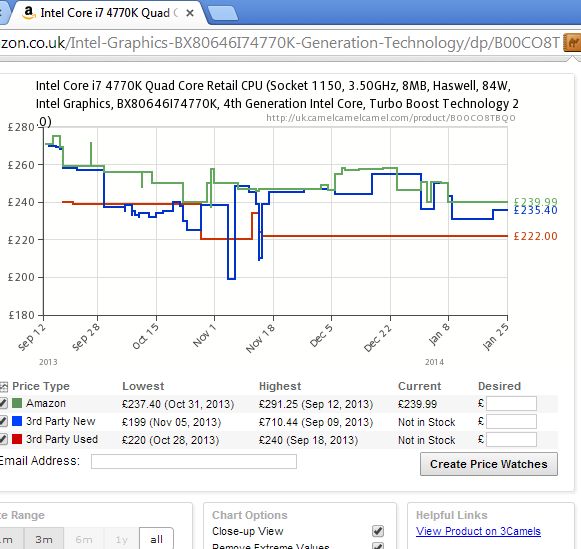581x549 pixels.
Task: Click the amazon.co.uk URL in address bar
Action: click(280, 43)
